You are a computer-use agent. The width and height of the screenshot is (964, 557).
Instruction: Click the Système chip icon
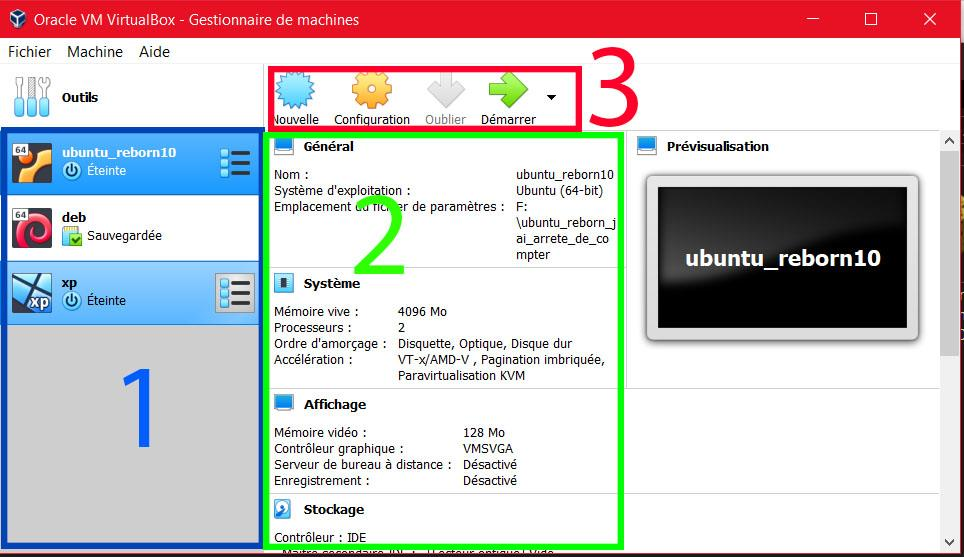(283, 283)
